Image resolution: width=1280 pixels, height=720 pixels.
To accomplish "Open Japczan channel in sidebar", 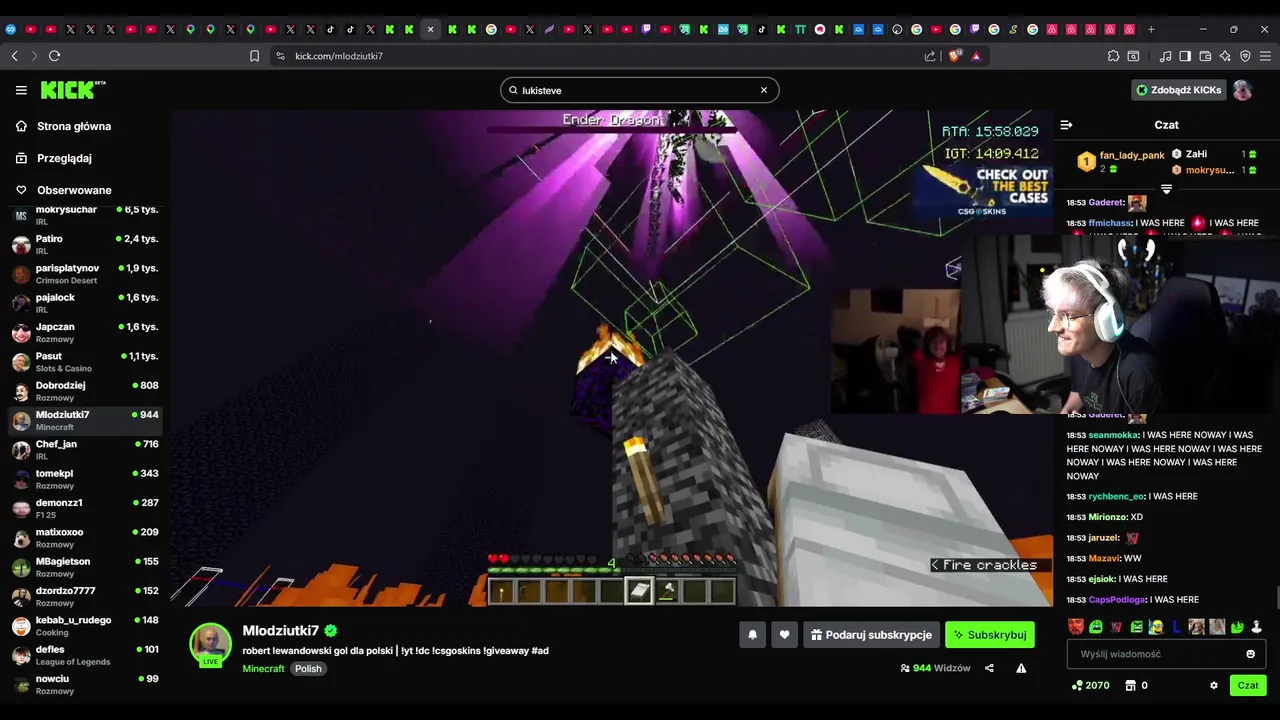I will click(x=85, y=332).
